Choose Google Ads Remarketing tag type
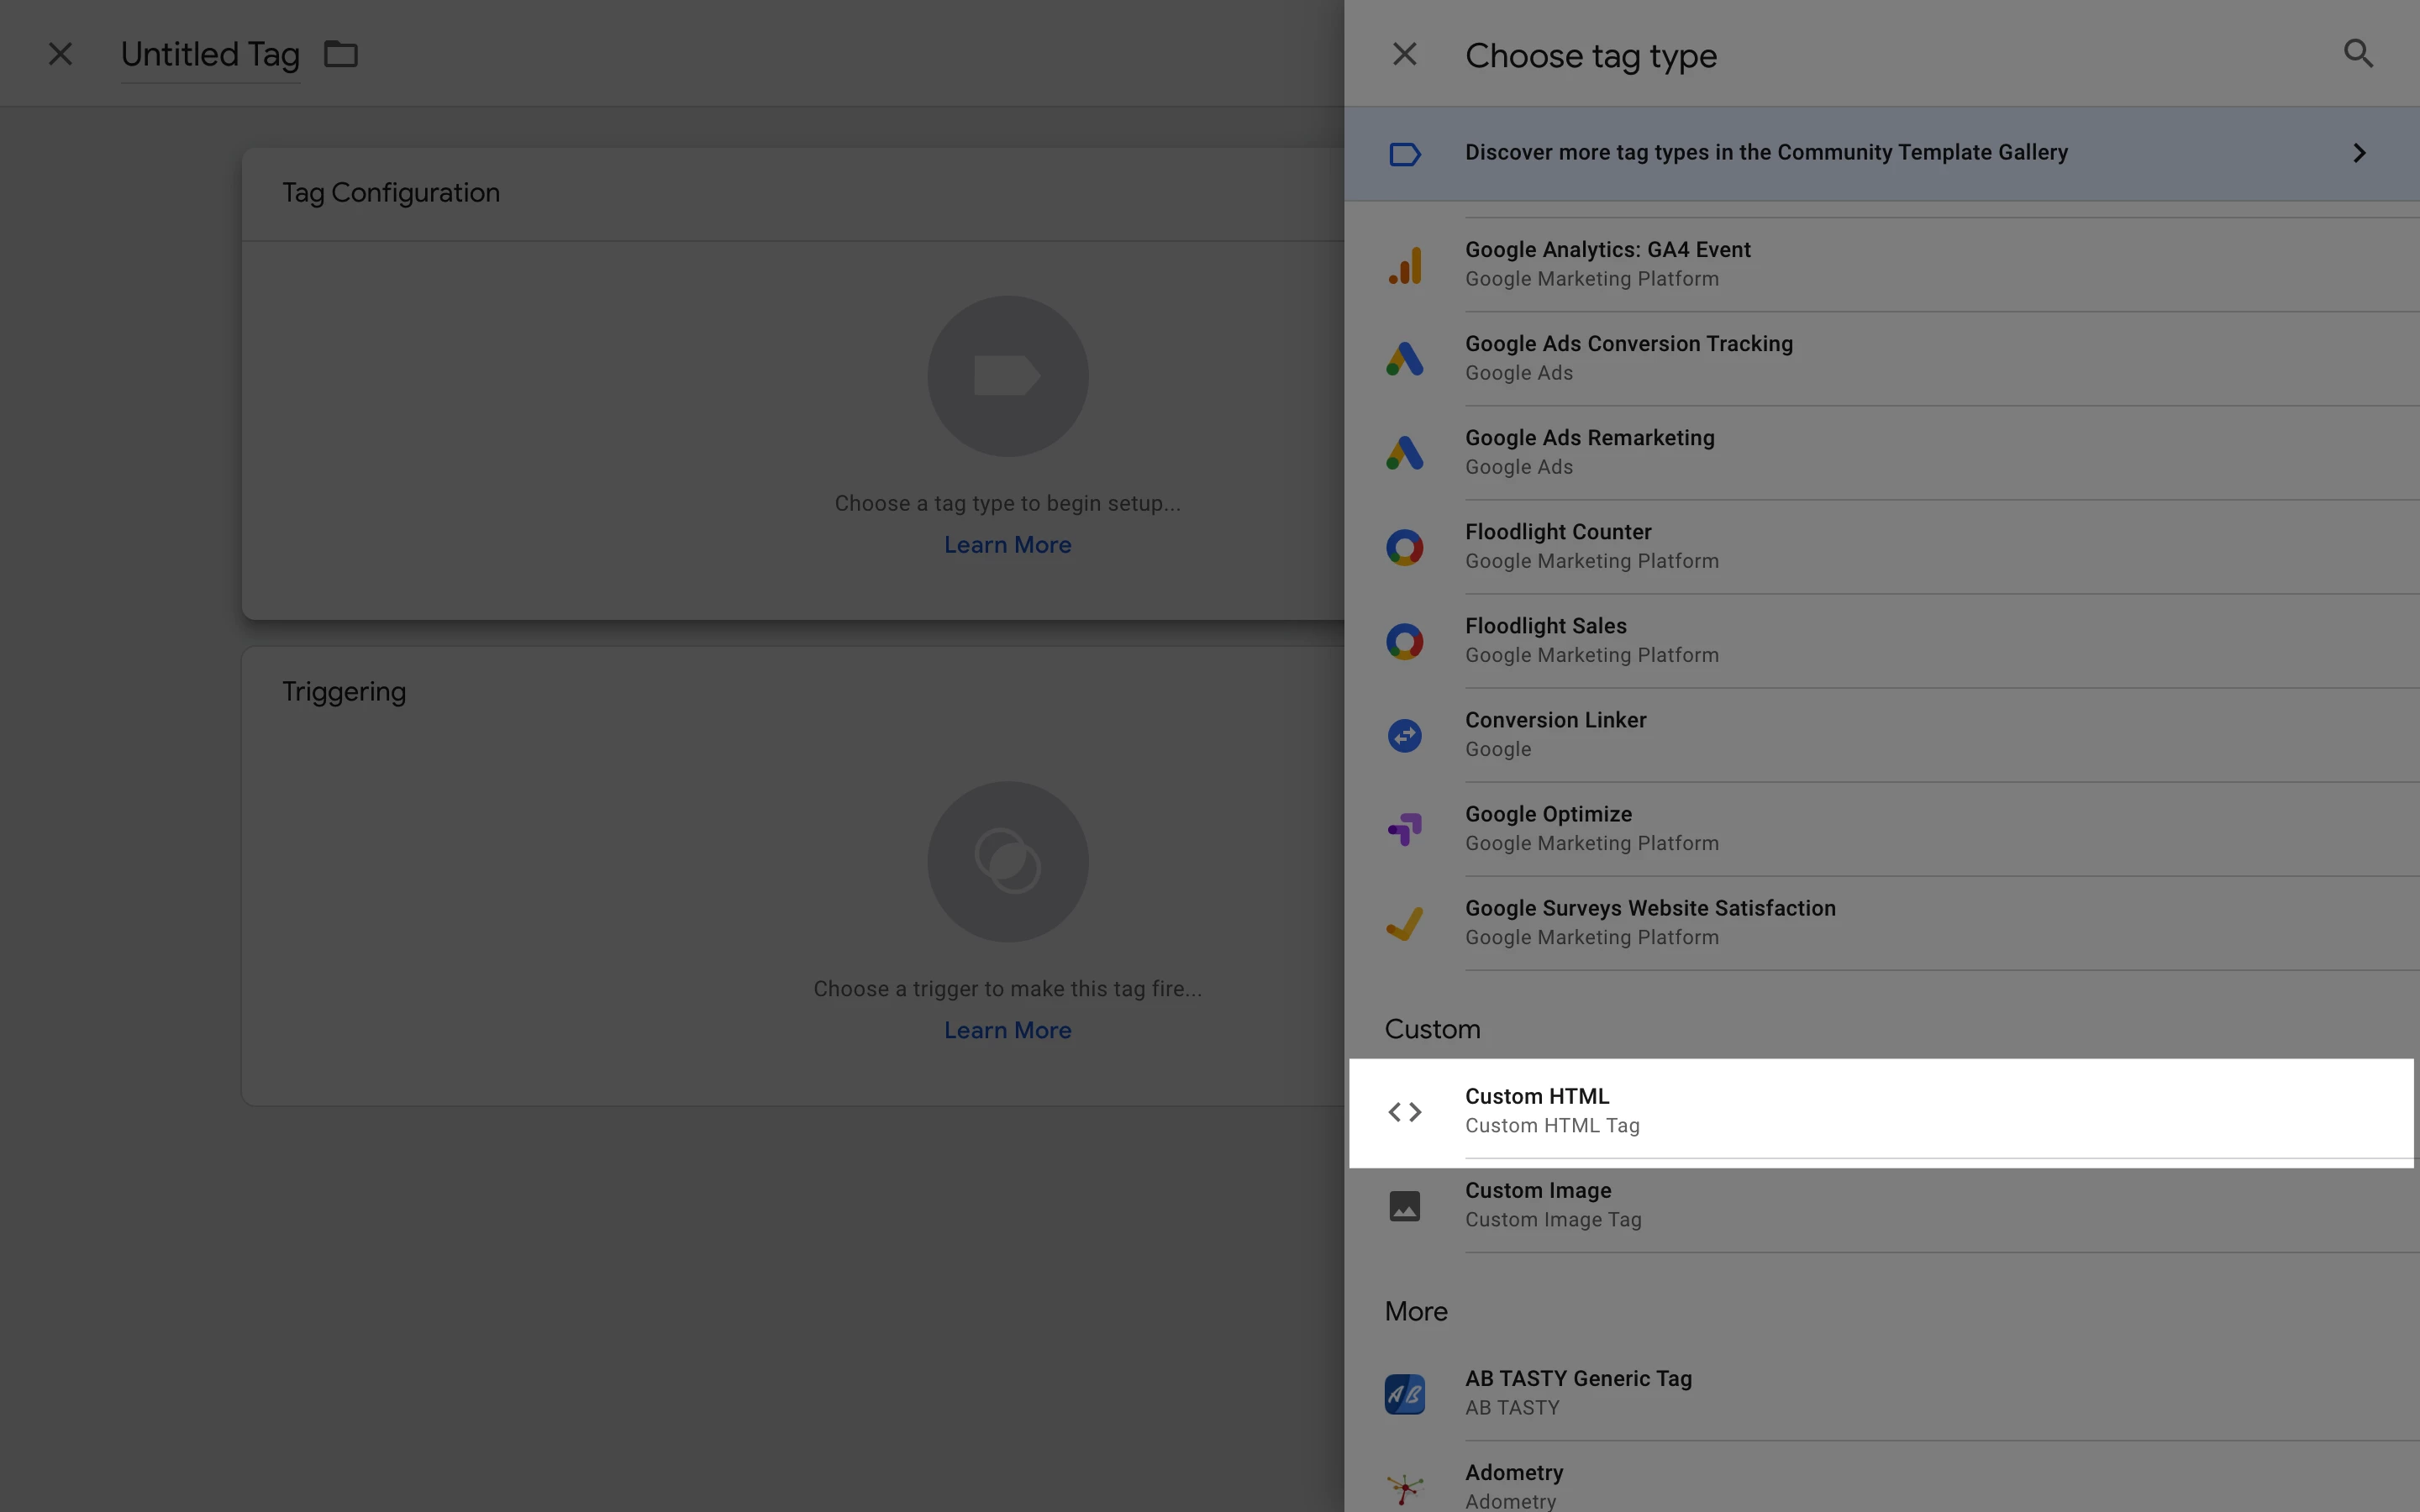 point(1589,452)
